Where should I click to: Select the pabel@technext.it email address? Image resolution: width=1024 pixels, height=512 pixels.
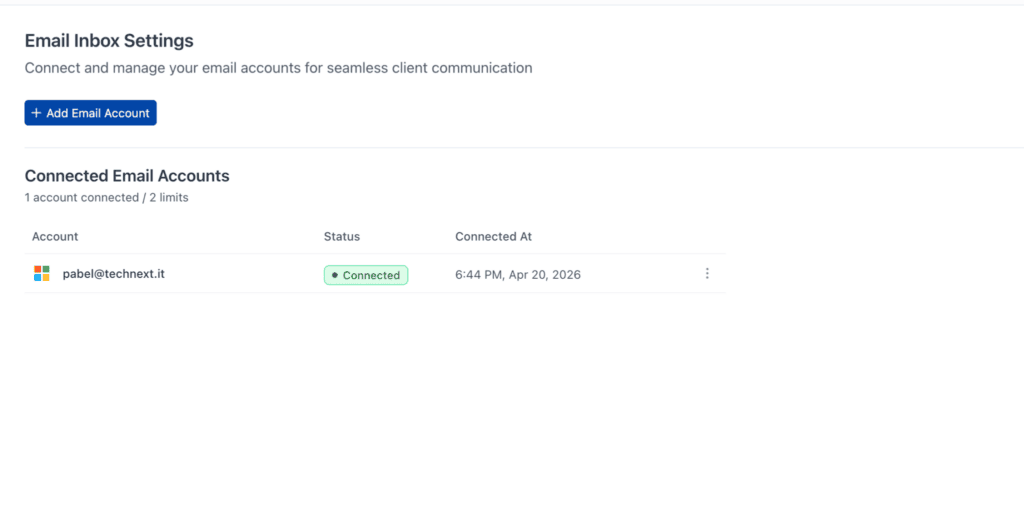point(113,274)
